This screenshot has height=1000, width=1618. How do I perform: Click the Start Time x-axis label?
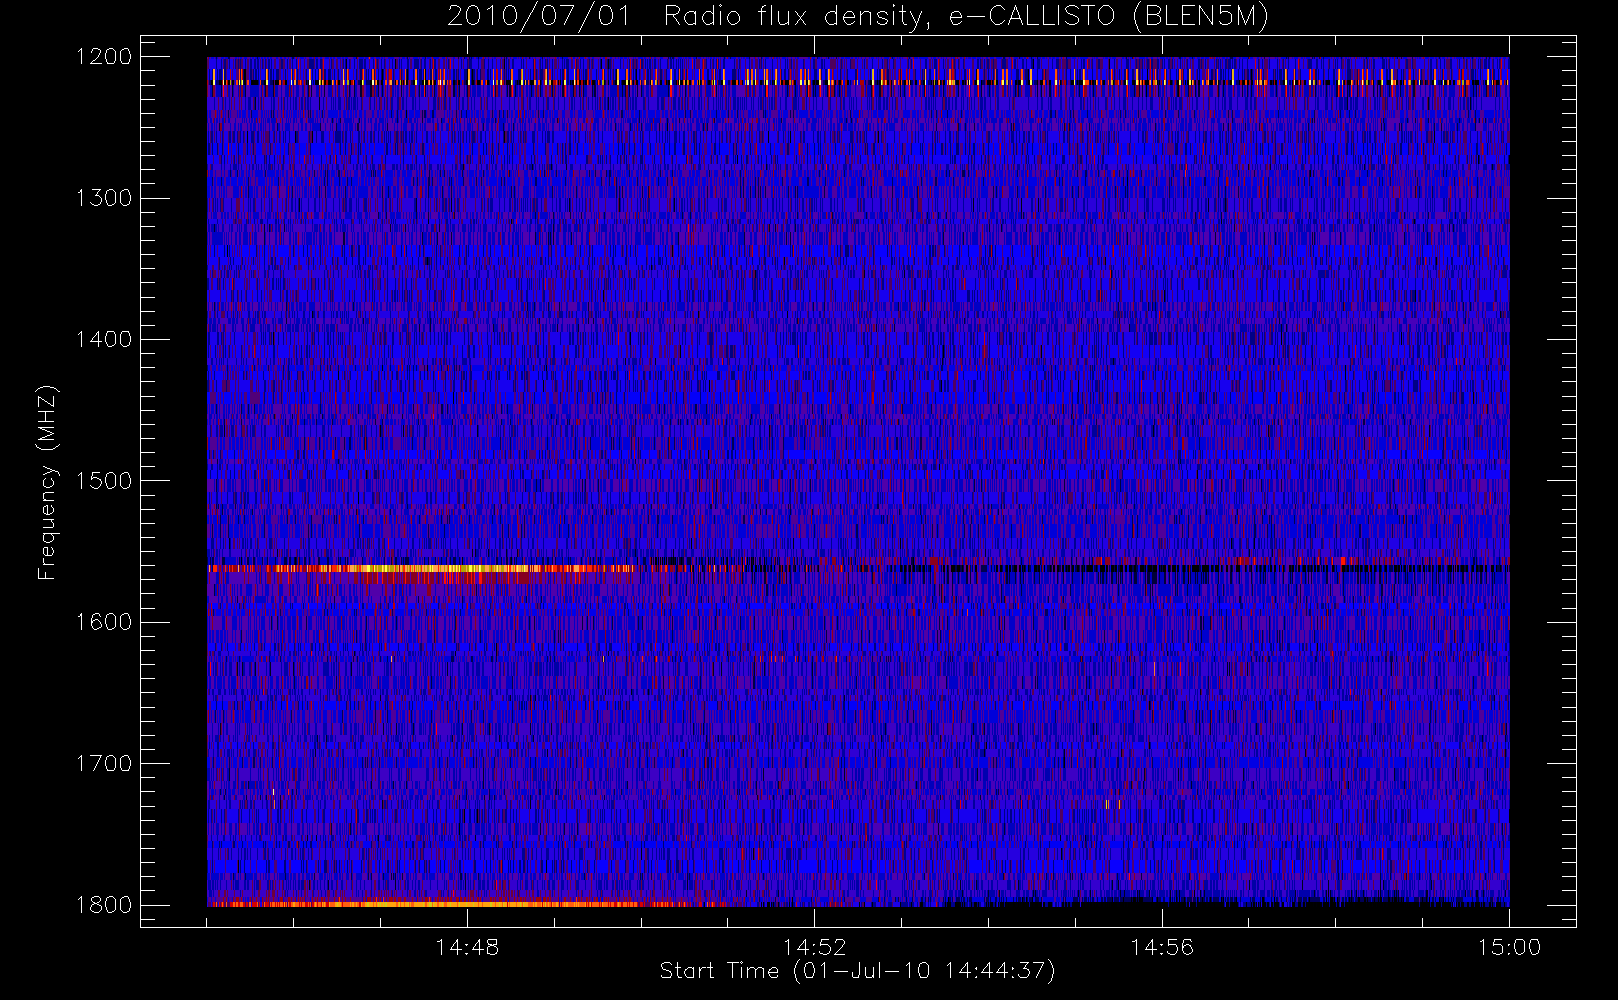click(x=858, y=971)
